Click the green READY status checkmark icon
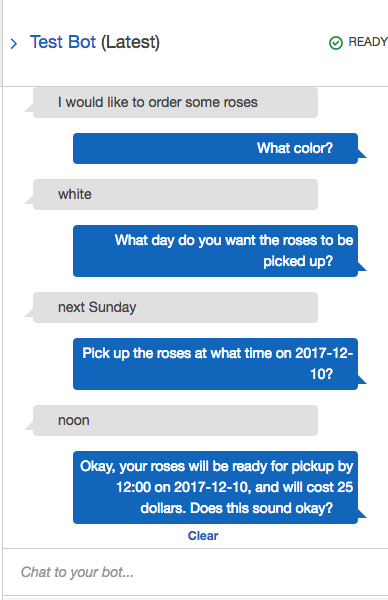The width and height of the screenshot is (388, 600). click(x=336, y=43)
